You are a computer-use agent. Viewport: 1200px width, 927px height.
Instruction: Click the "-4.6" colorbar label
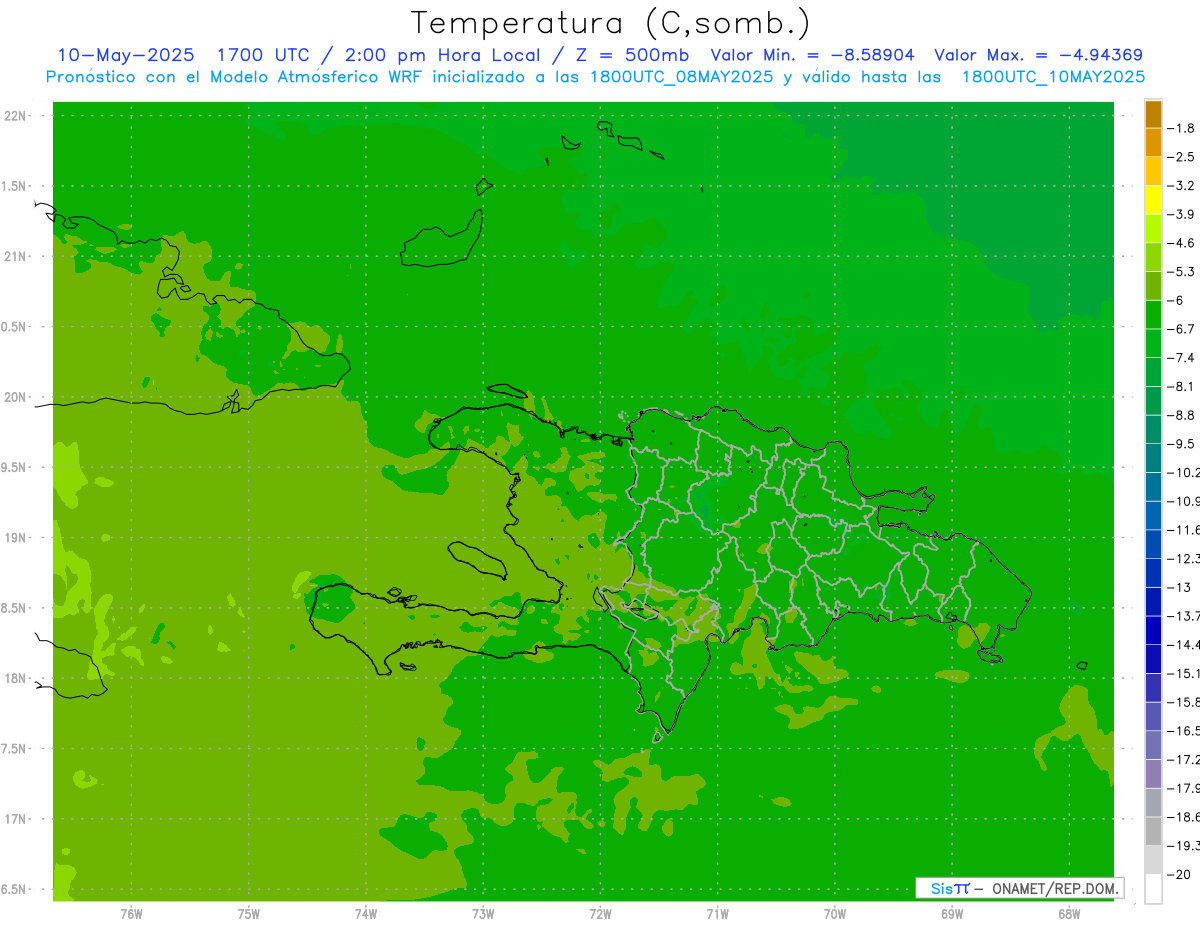tap(1181, 243)
